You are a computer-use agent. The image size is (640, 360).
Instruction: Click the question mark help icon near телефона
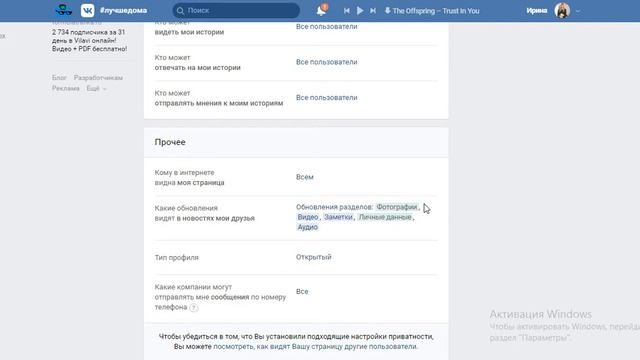tap(194, 308)
